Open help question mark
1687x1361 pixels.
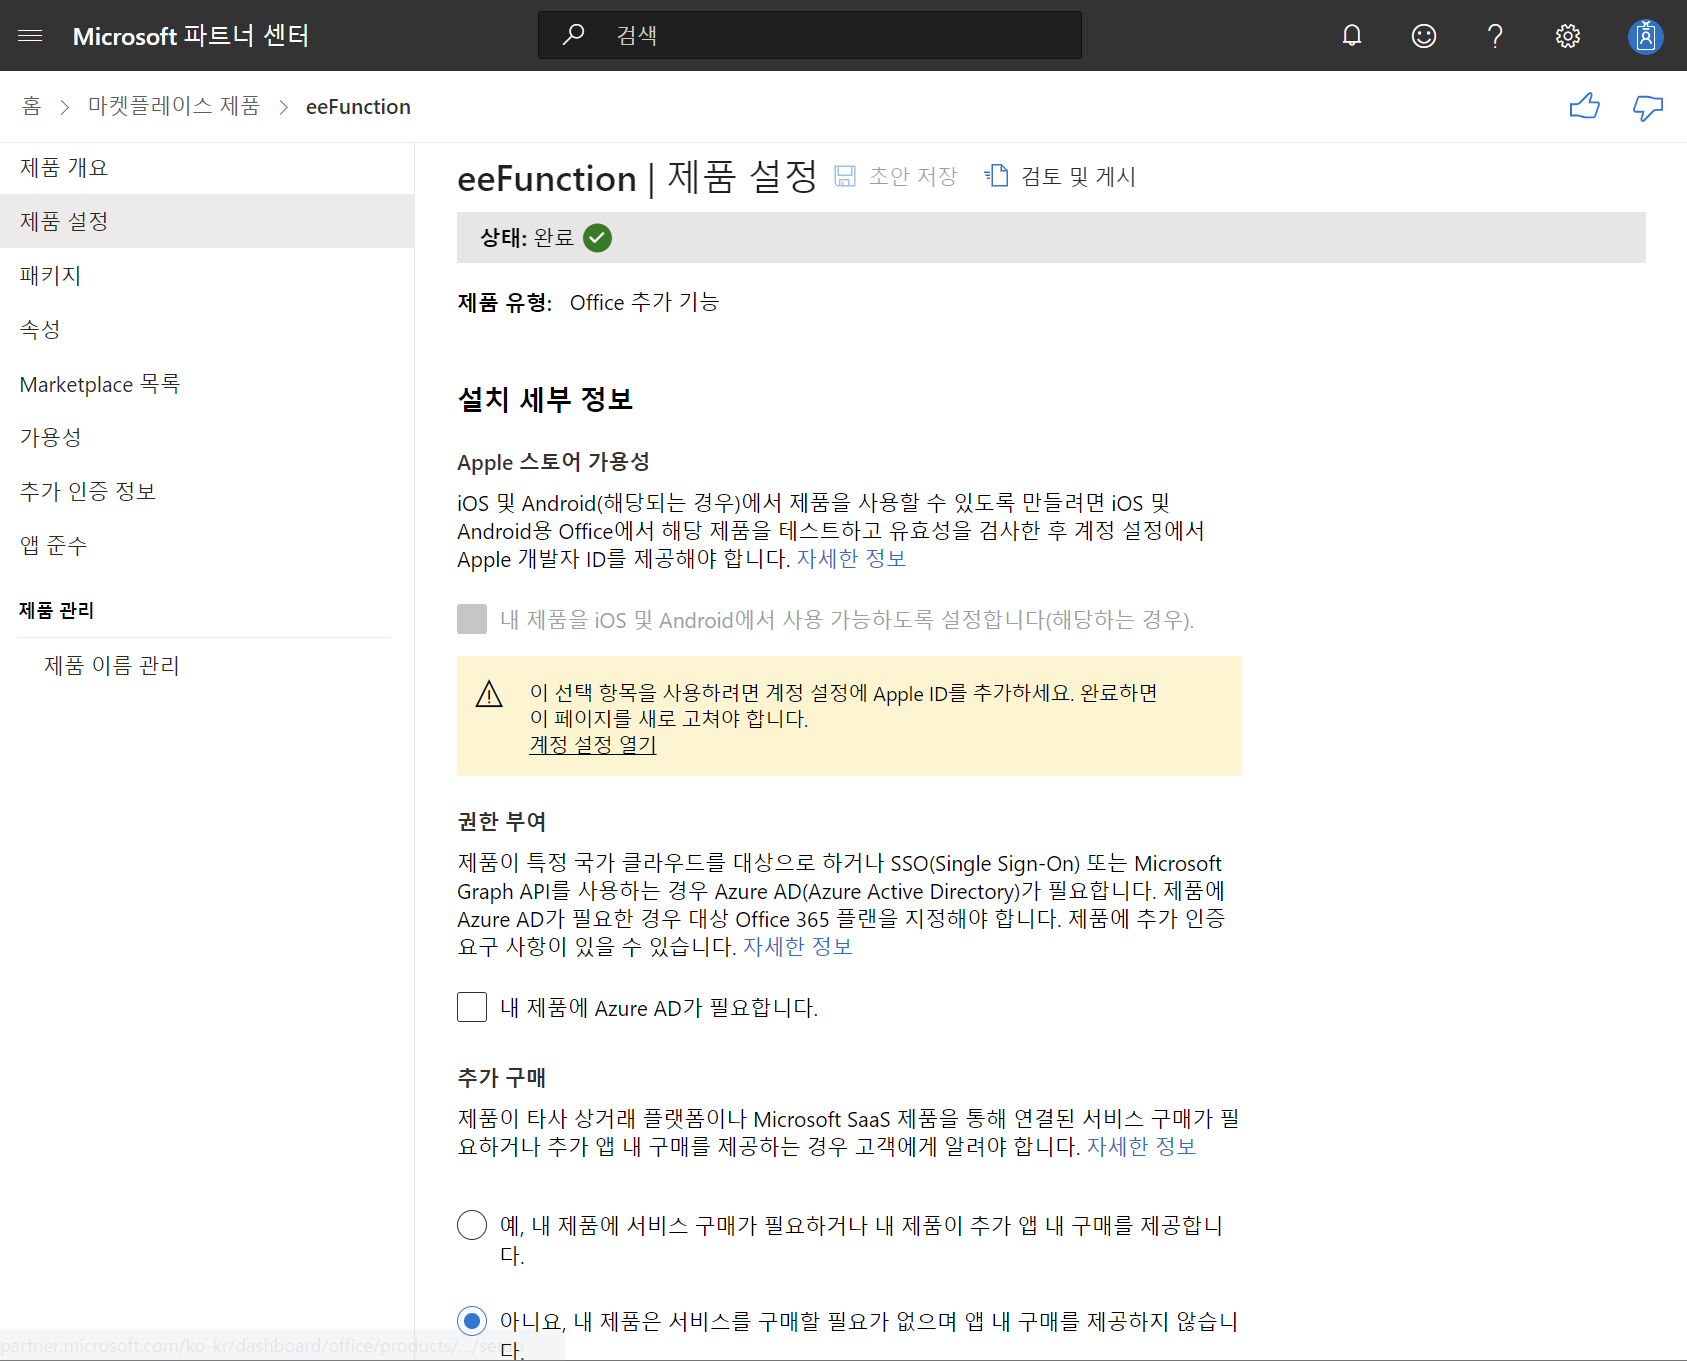coord(1495,36)
